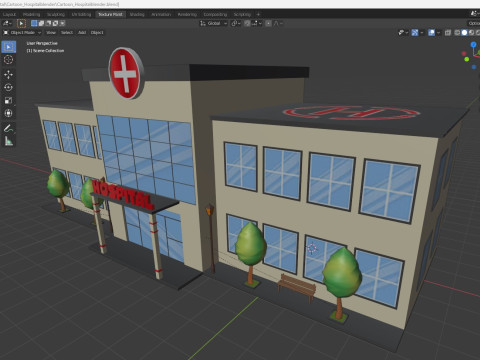Switch to Shading workspace tab
This screenshot has height=360, width=480.
click(x=137, y=14)
